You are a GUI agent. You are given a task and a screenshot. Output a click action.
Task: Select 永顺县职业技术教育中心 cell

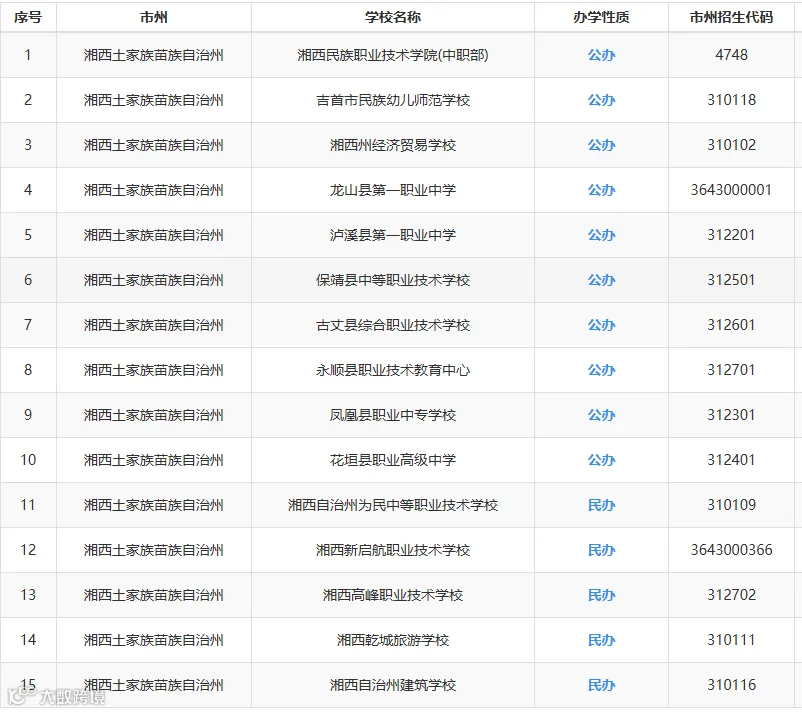click(393, 370)
